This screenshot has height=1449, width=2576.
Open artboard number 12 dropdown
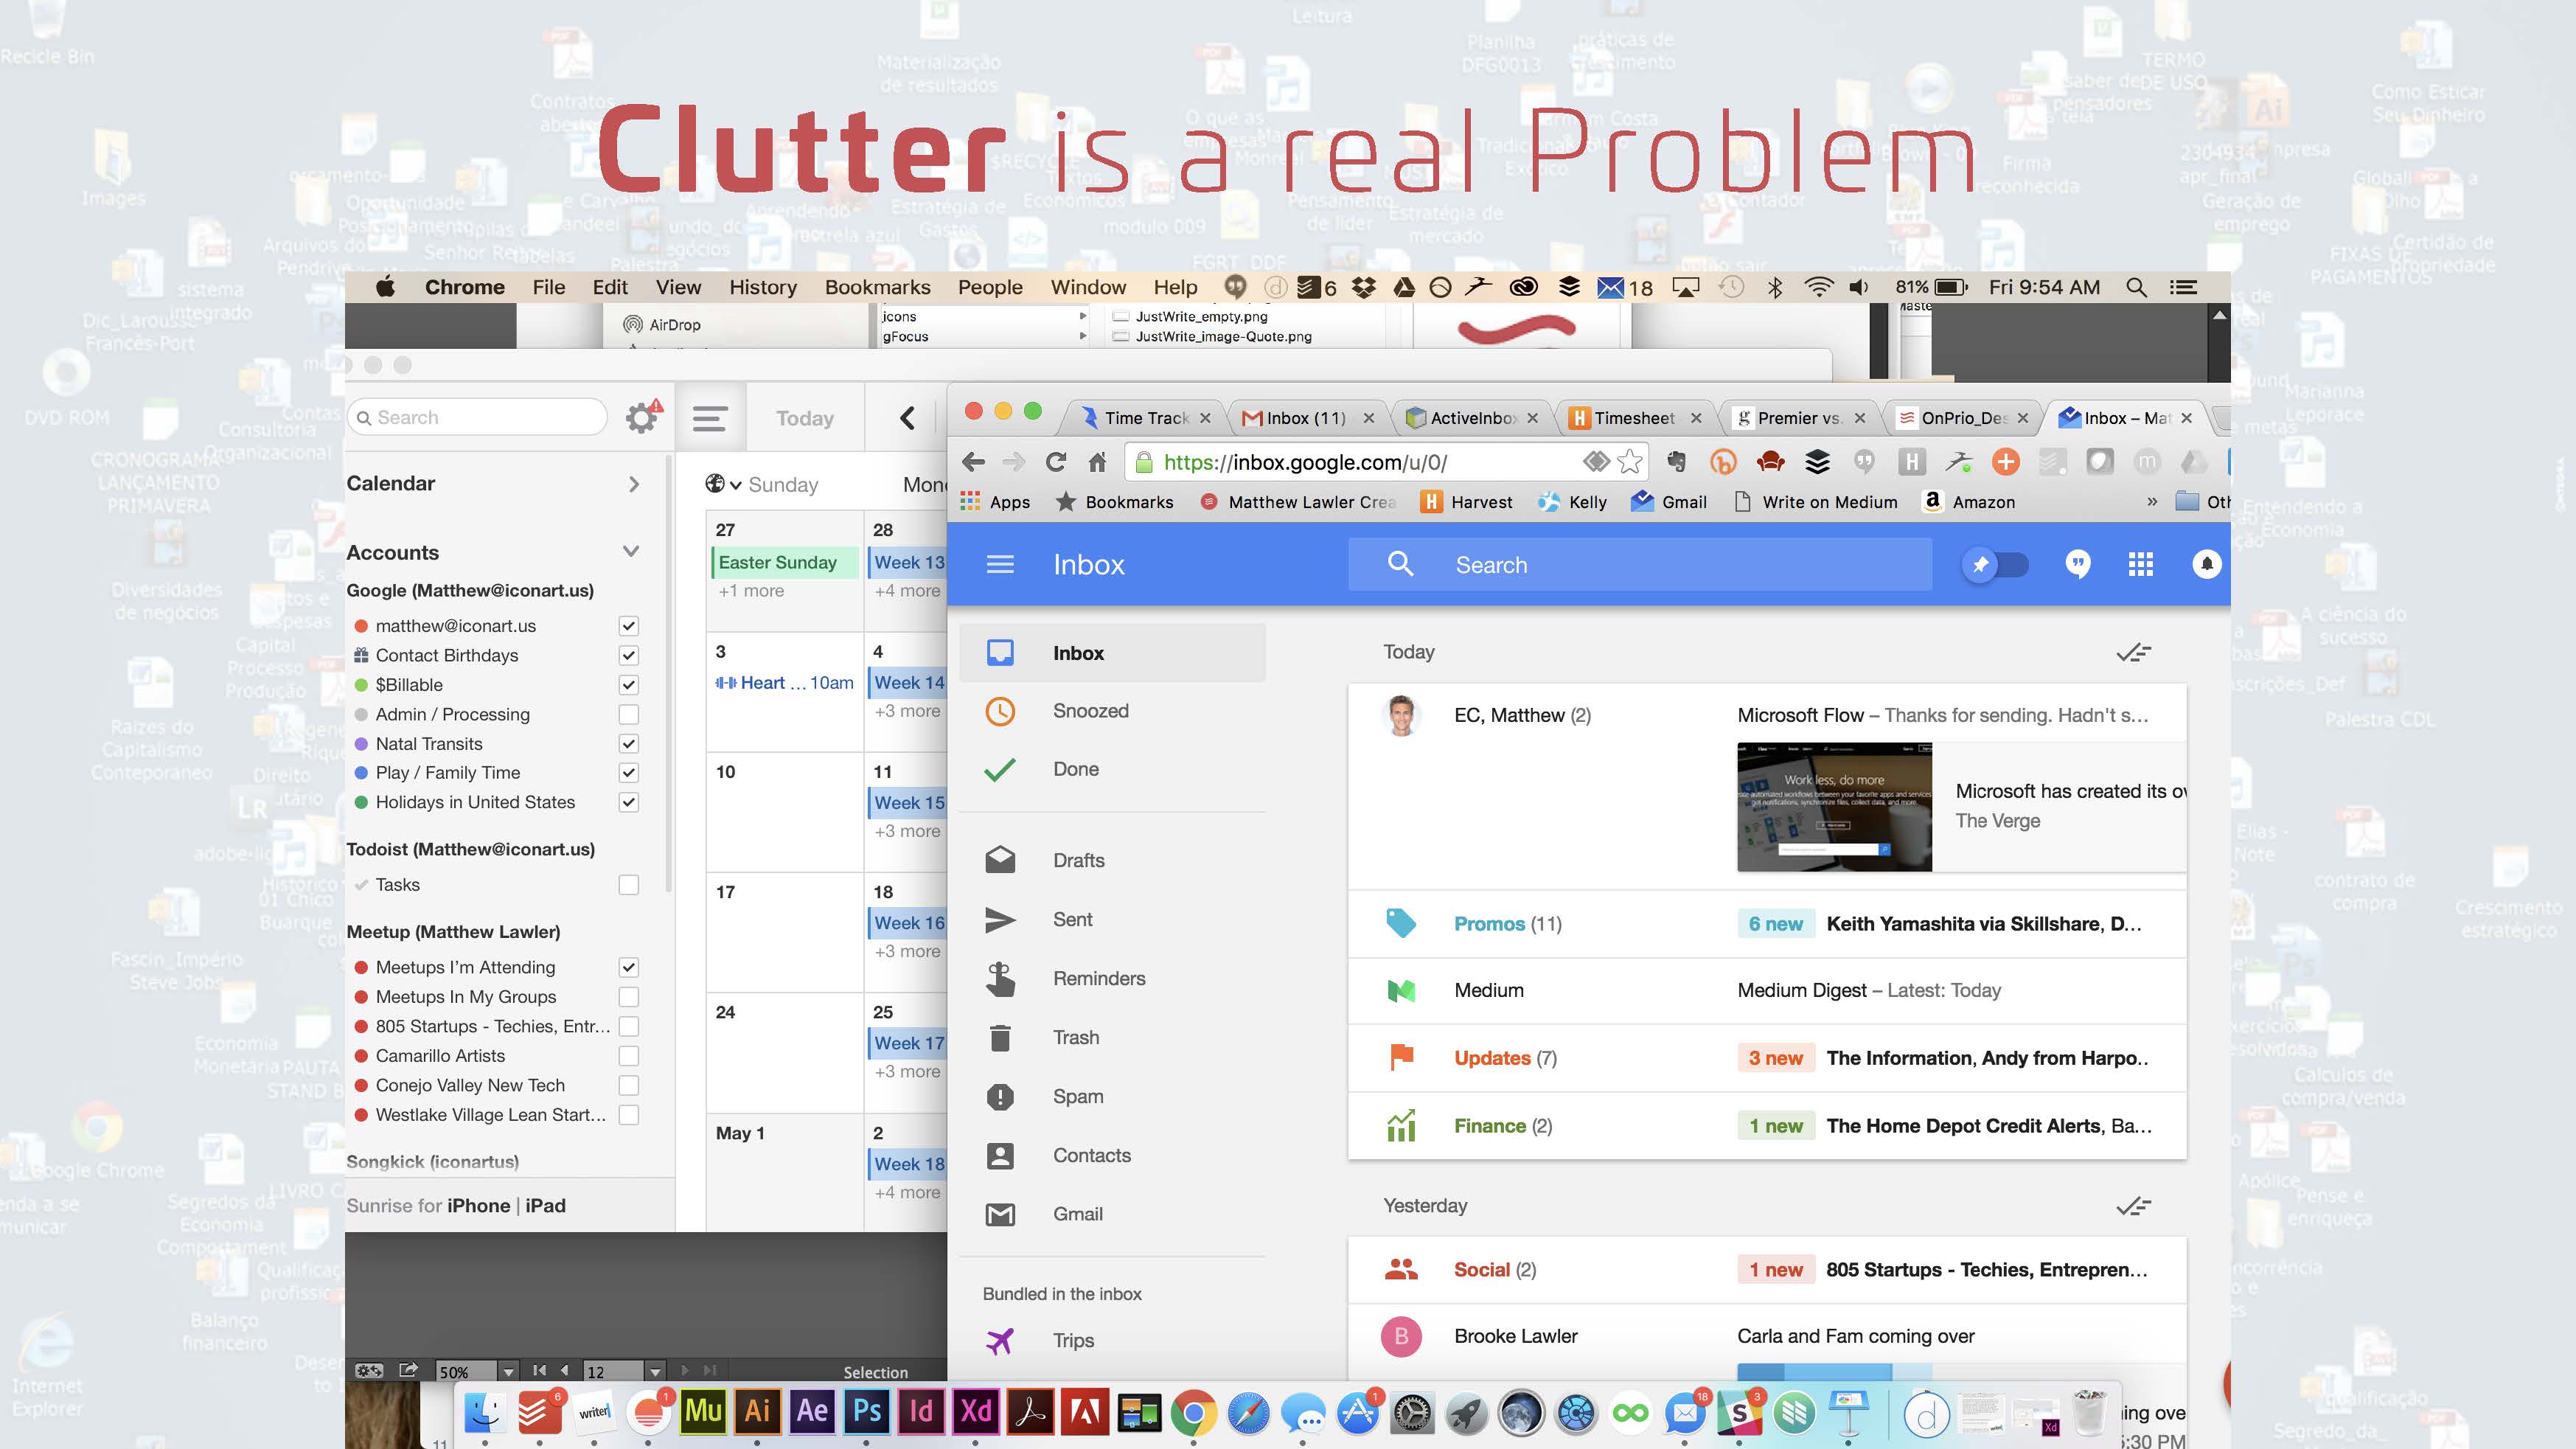coord(655,1371)
